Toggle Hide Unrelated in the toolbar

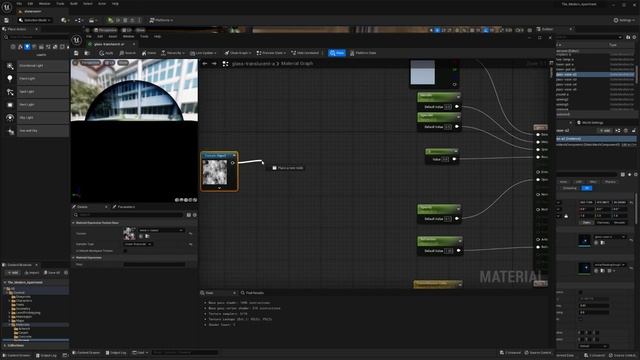[x=305, y=53]
